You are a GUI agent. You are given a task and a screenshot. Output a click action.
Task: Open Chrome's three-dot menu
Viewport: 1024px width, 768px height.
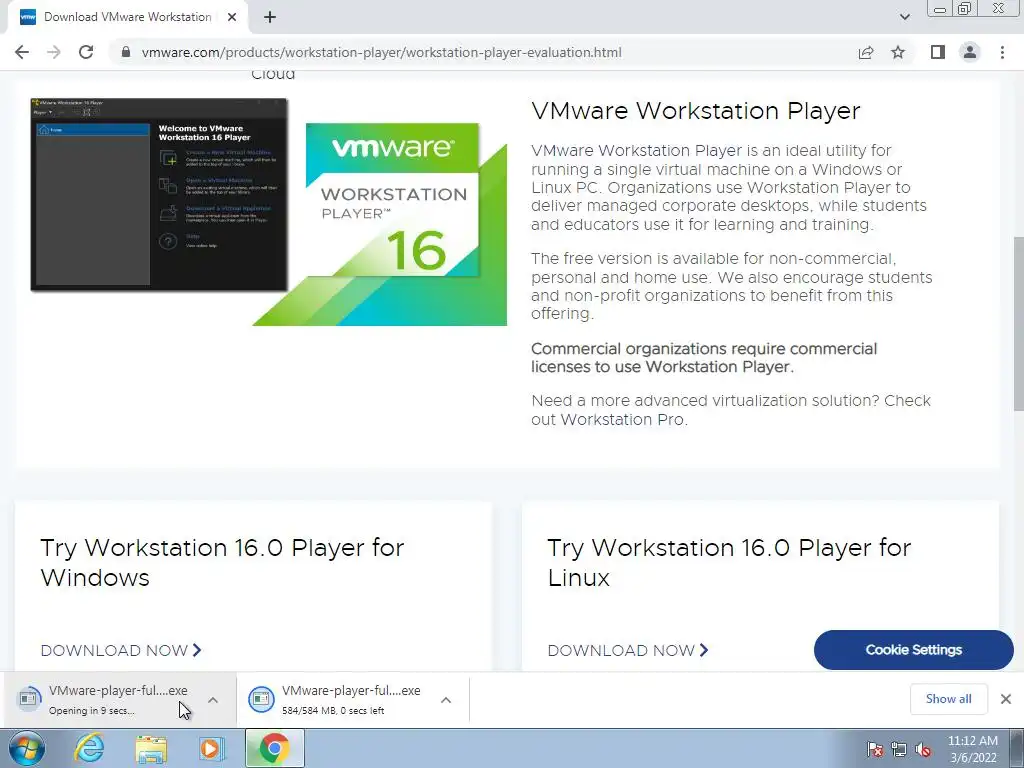point(1002,52)
